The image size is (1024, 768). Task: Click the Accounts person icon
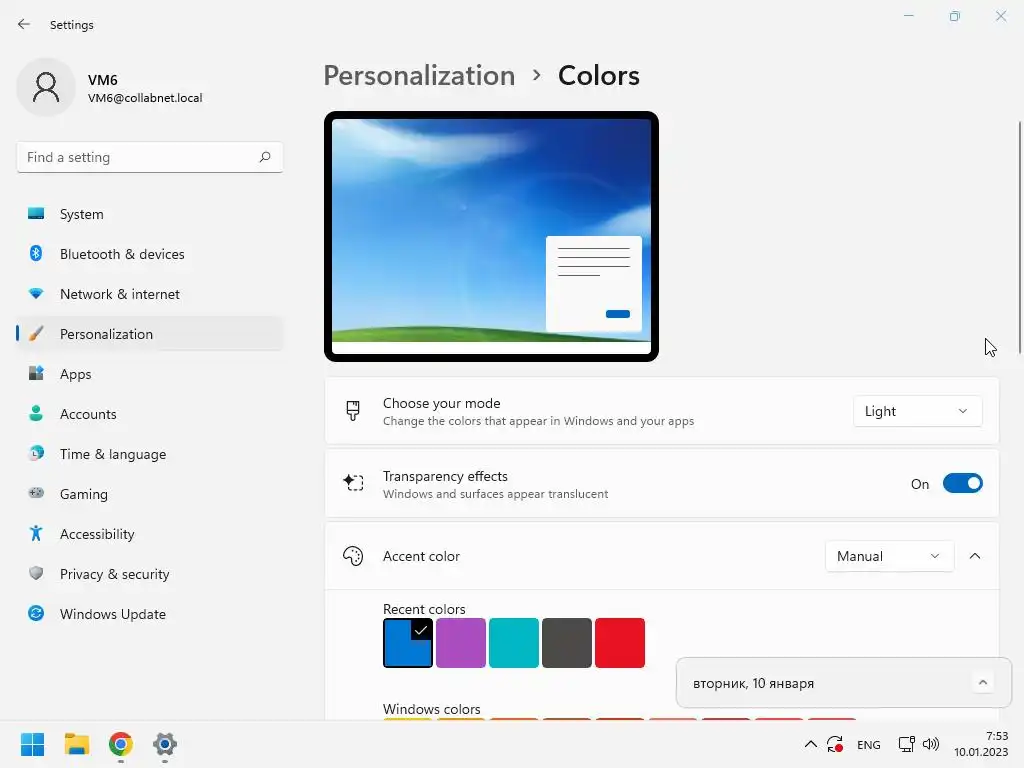point(36,413)
